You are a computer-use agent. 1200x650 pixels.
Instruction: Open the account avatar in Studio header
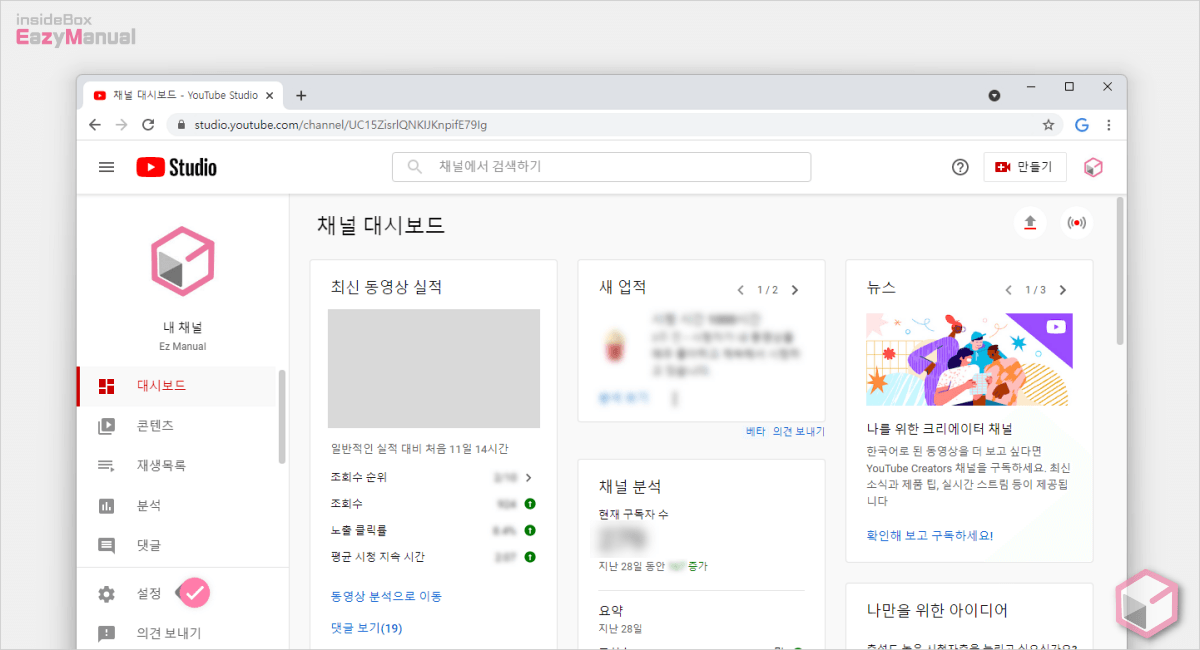(x=1093, y=167)
